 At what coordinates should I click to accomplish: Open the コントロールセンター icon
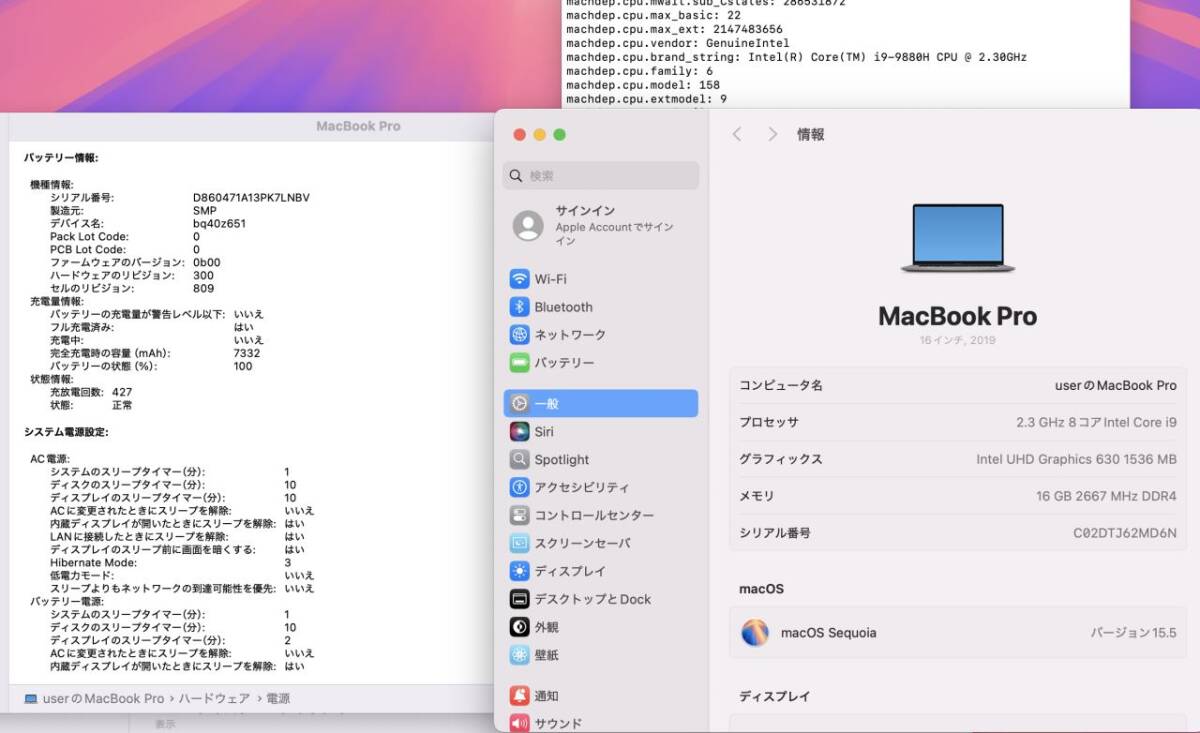point(519,516)
